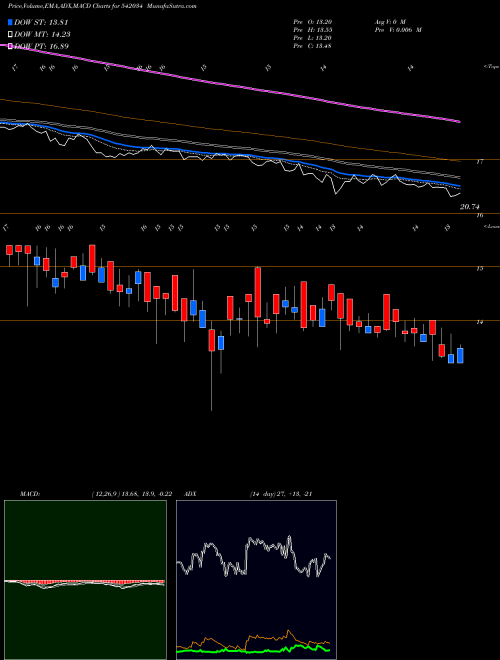Click the price axis label 15 on candlestick chart
Viewport: 500px width, 660px height.
coord(479,269)
